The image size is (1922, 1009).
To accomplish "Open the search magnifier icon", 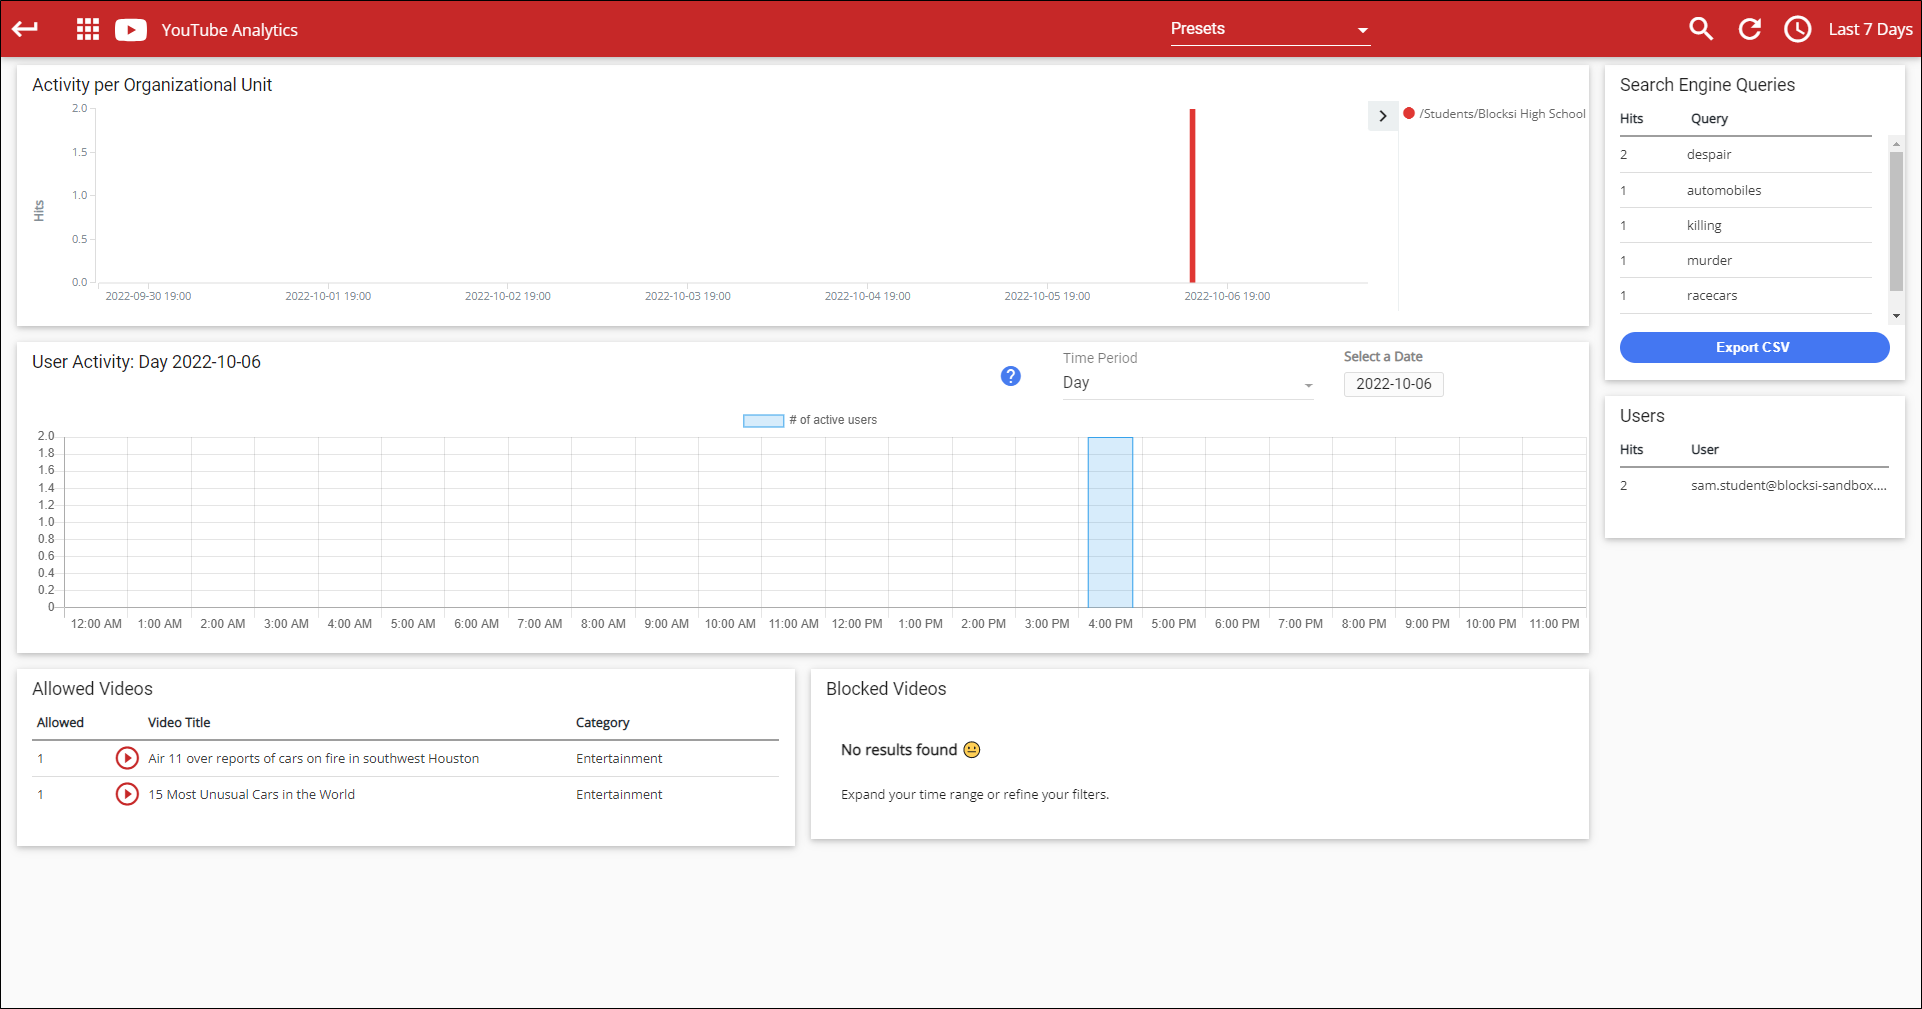I will [x=1701, y=29].
